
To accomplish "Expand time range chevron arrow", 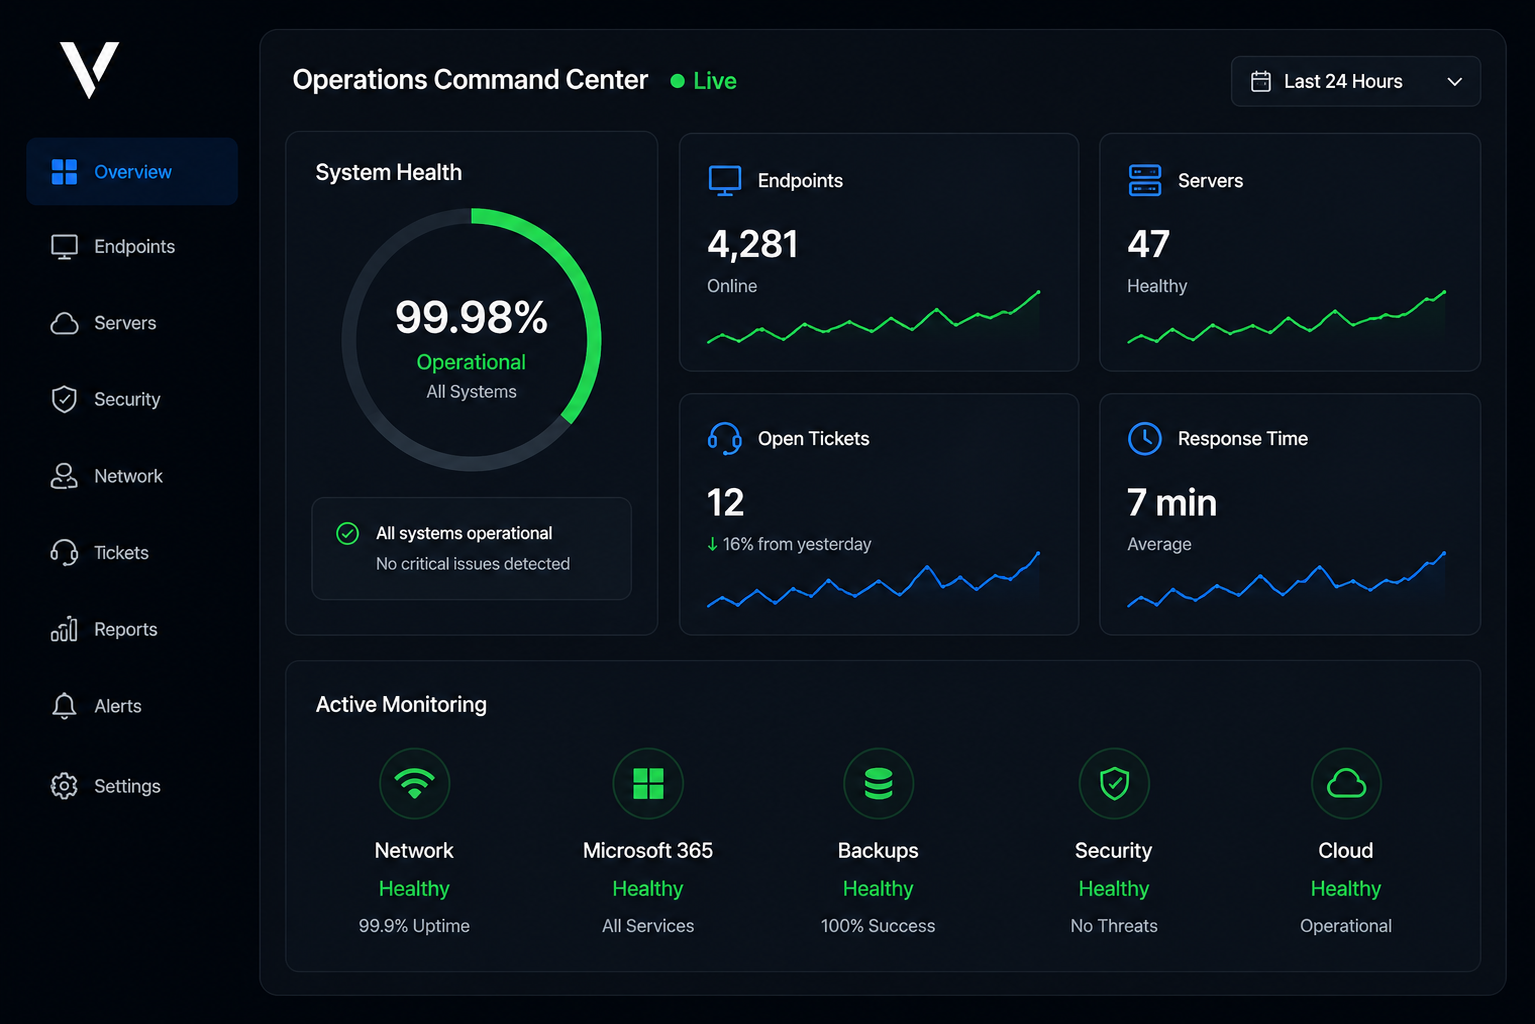I will (1455, 82).
